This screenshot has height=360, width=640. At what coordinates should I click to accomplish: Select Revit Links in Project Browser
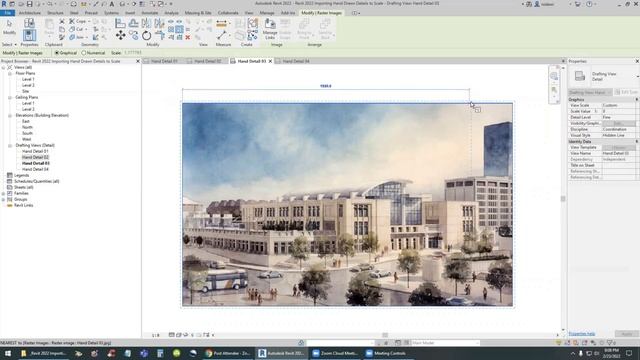(x=24, y=205)
